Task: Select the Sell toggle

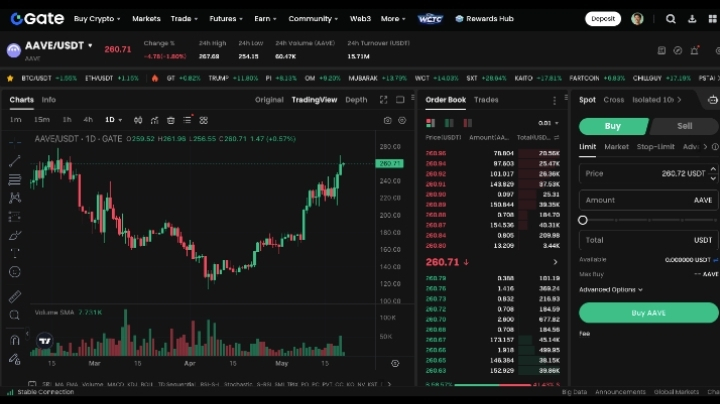Action: [684, 126]
